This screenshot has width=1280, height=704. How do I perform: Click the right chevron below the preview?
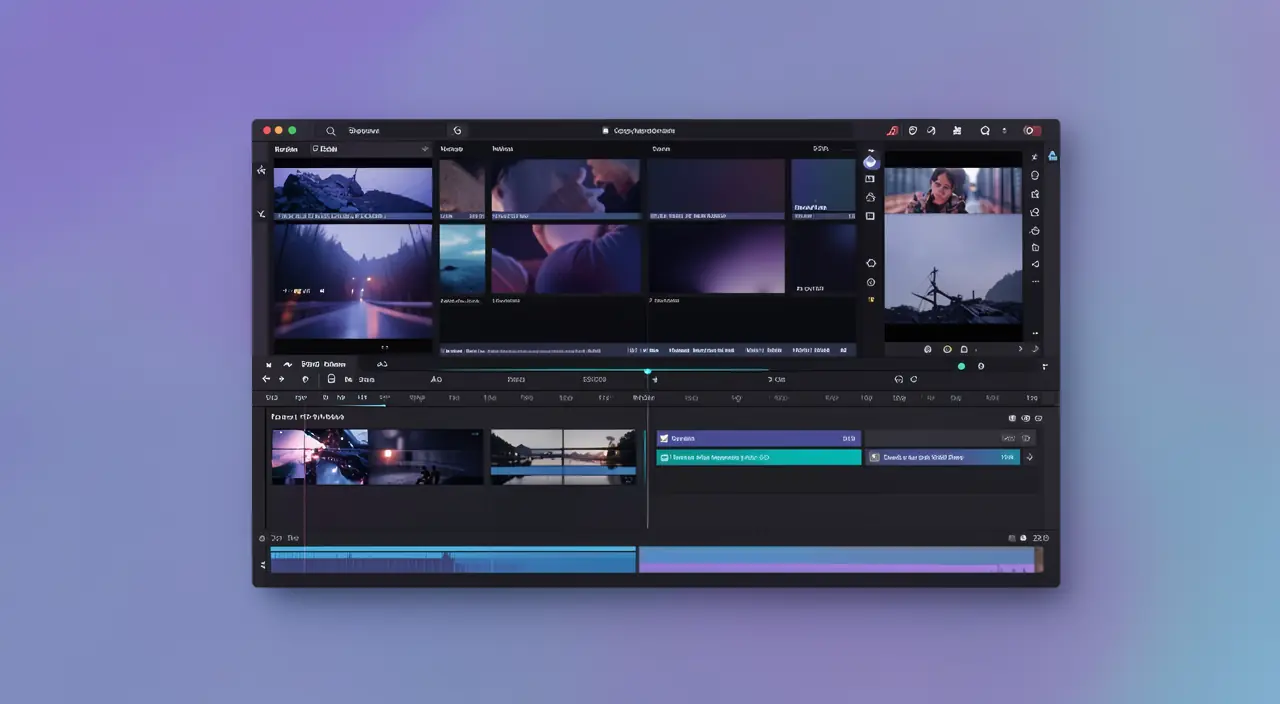[x=1020, y=349]
